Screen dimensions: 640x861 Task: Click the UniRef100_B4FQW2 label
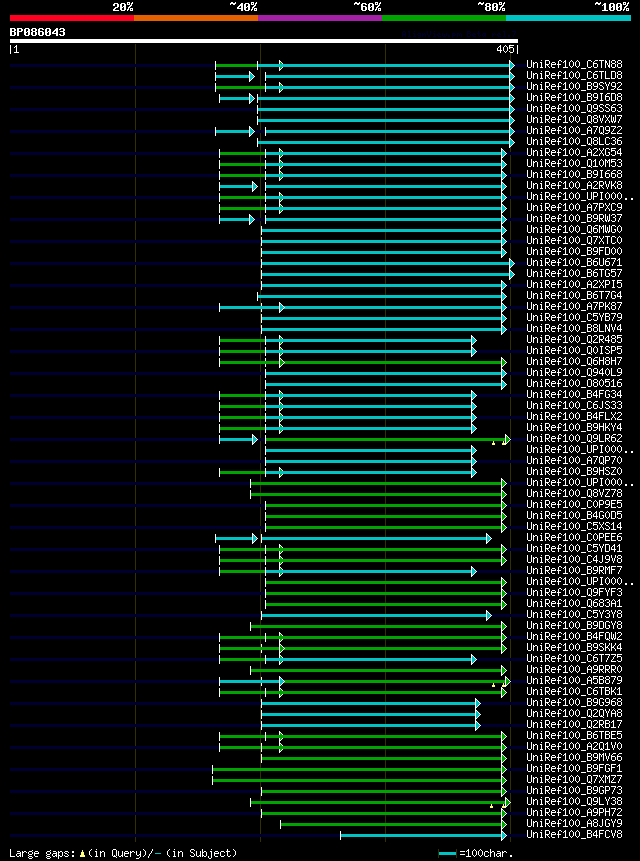coord(574,636)
